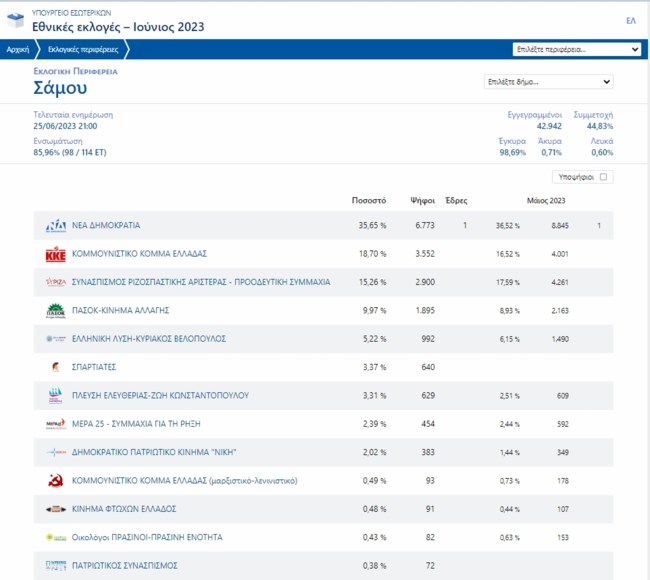Open ΚΚΕ (μαρξιστικό-λενινιστικό) party link

coord(184,481)
